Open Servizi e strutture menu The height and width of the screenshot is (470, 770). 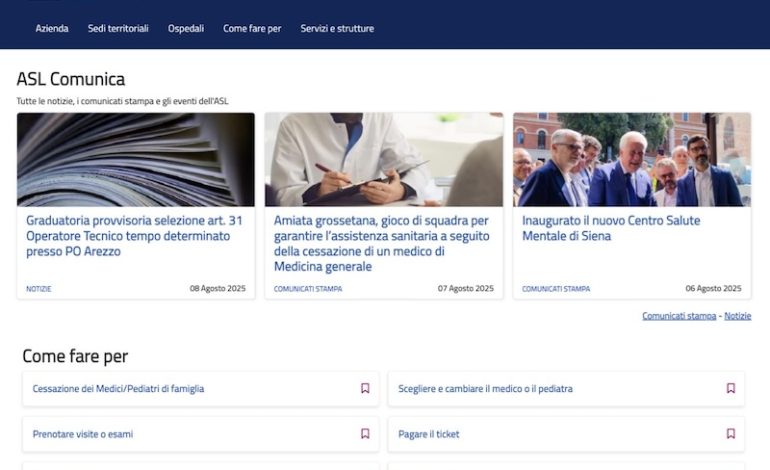[337, 28]
